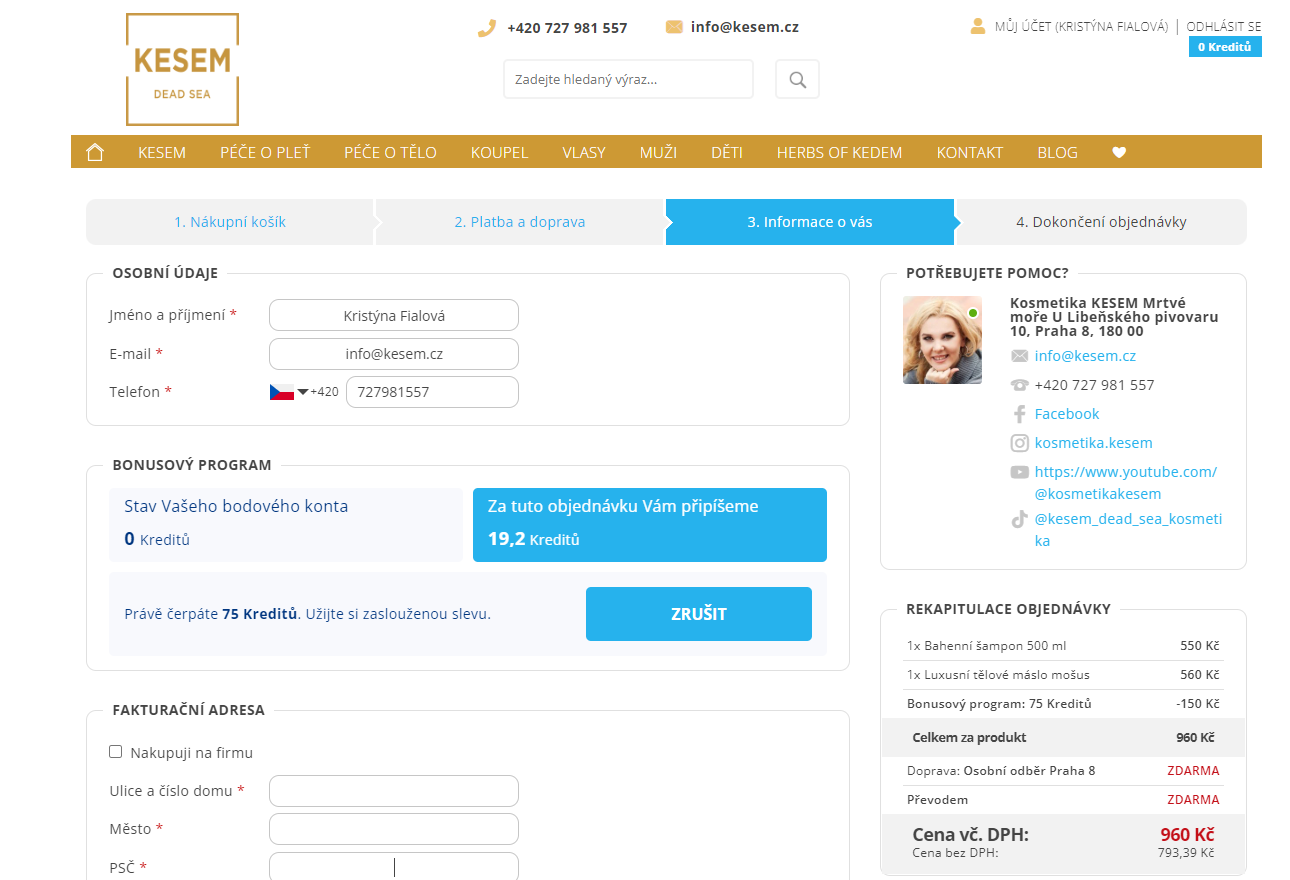Focus the Jméno a příjmení field
1290x880 pixels.
click(394, 315)
